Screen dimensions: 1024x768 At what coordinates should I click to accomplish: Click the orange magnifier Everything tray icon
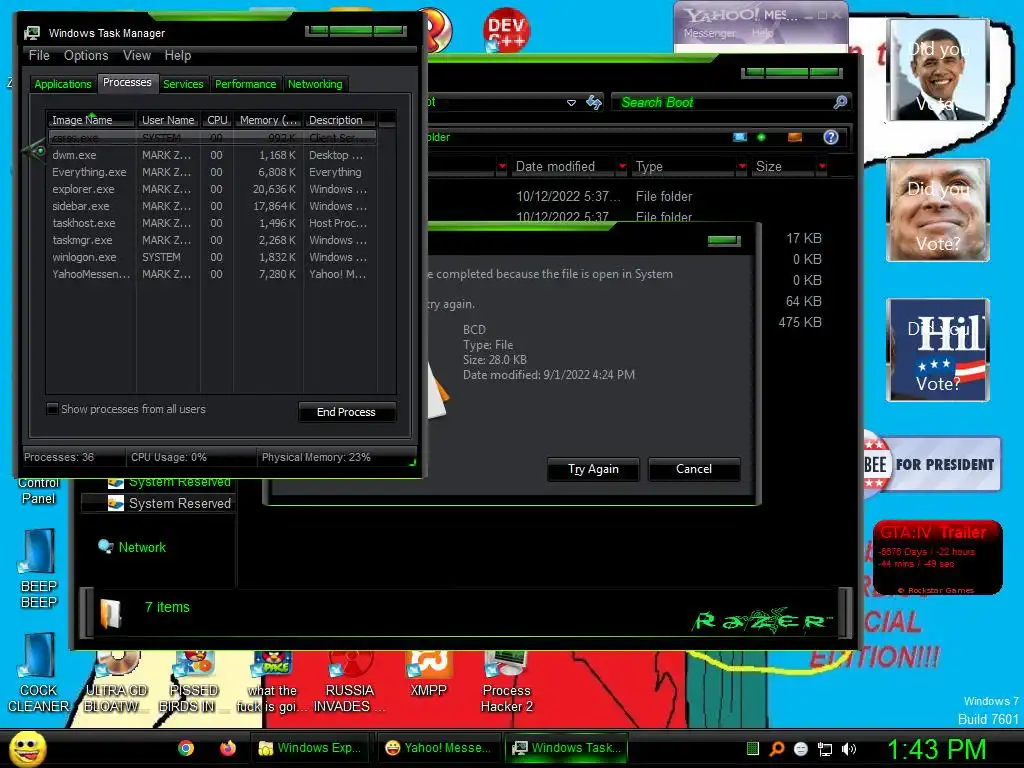click(777, 749)
